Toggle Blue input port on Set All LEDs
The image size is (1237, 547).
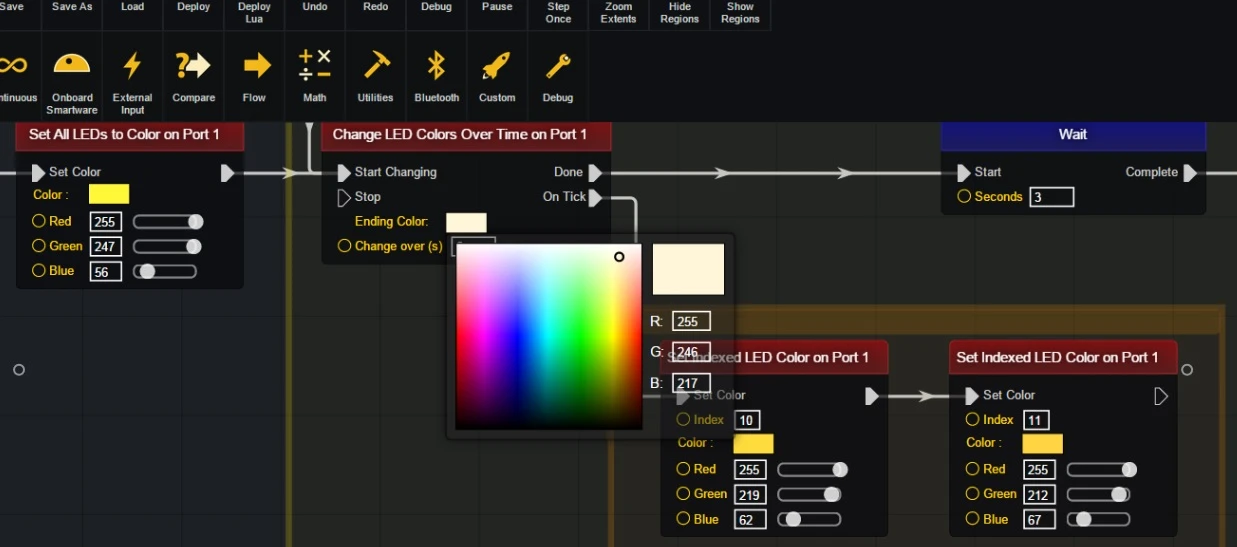[39, 270]
